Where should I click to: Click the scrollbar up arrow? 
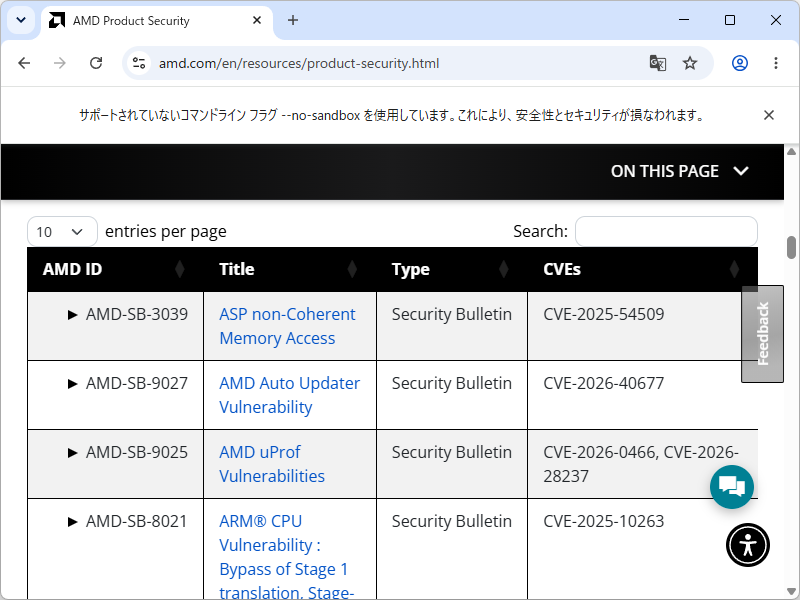pyautogui.click(x=791, y=151)
